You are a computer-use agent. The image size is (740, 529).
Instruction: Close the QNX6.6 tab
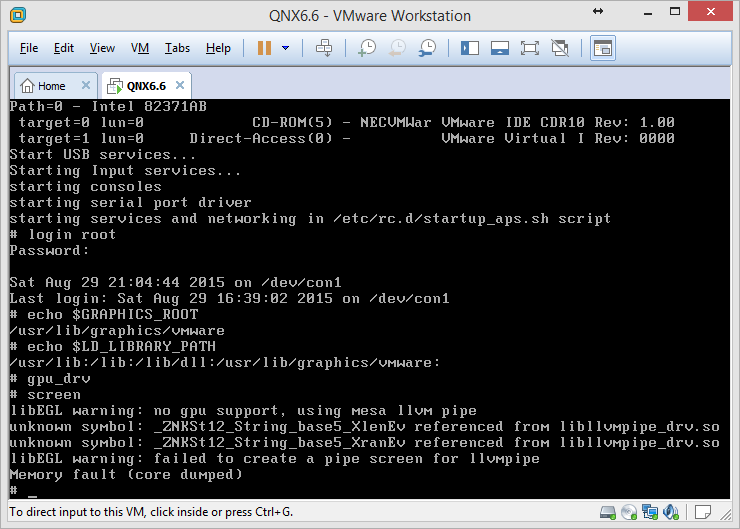(x=179, y=86)
